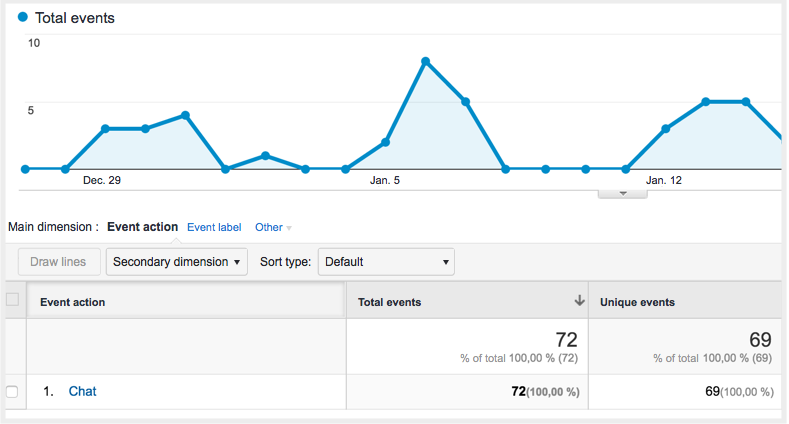The height and width of the screenshot is (424, 789).
Task: Check the checkbox for the Chat row
Action: [x=12, y=392]
